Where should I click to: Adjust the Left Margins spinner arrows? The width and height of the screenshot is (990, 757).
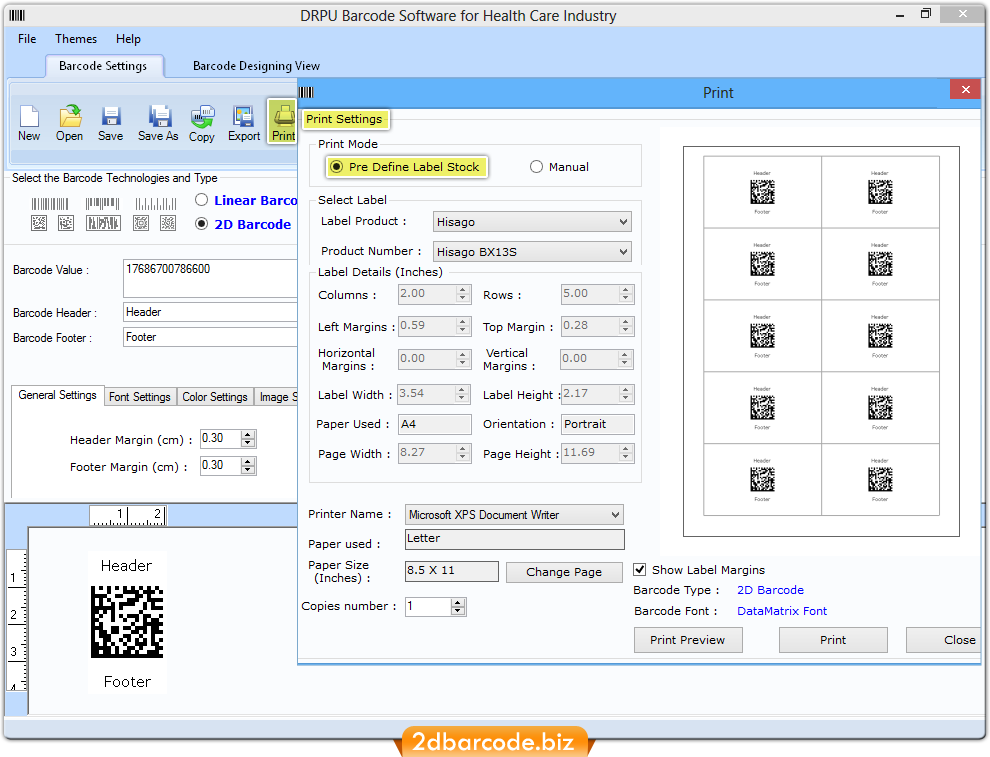[x=463, y=326]
